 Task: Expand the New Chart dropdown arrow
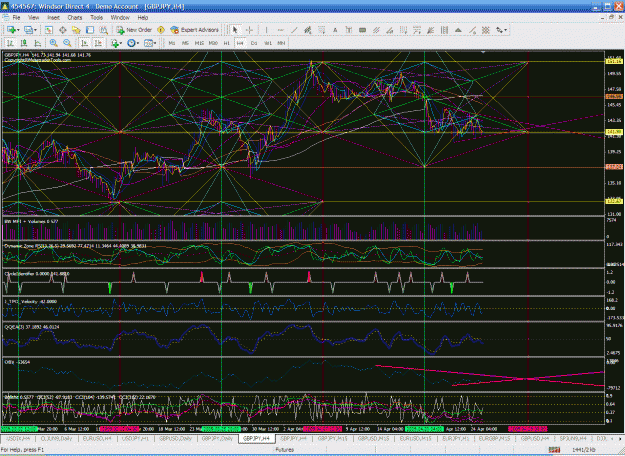[x=18, y=30]
